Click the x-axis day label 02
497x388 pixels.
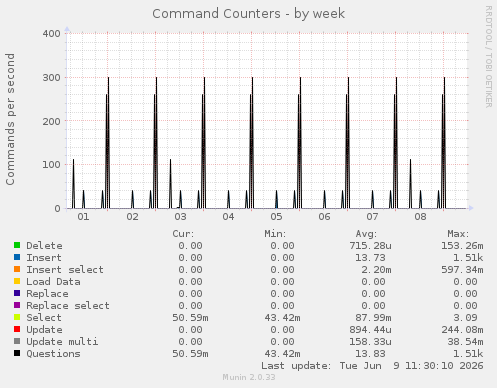click(x=132, y=217)
